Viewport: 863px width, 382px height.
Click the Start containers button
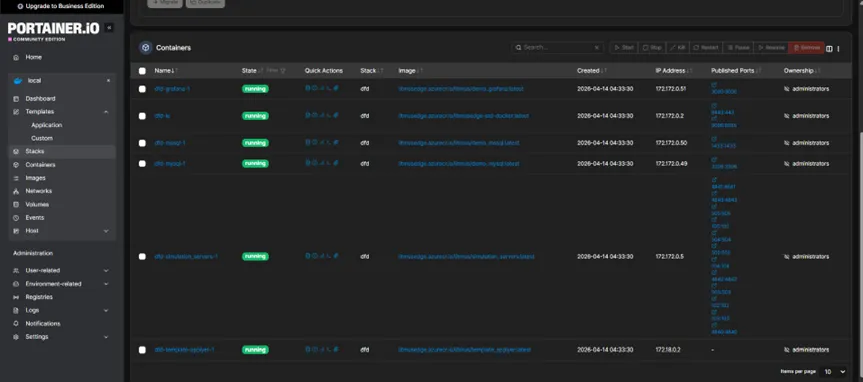point(624,48)
